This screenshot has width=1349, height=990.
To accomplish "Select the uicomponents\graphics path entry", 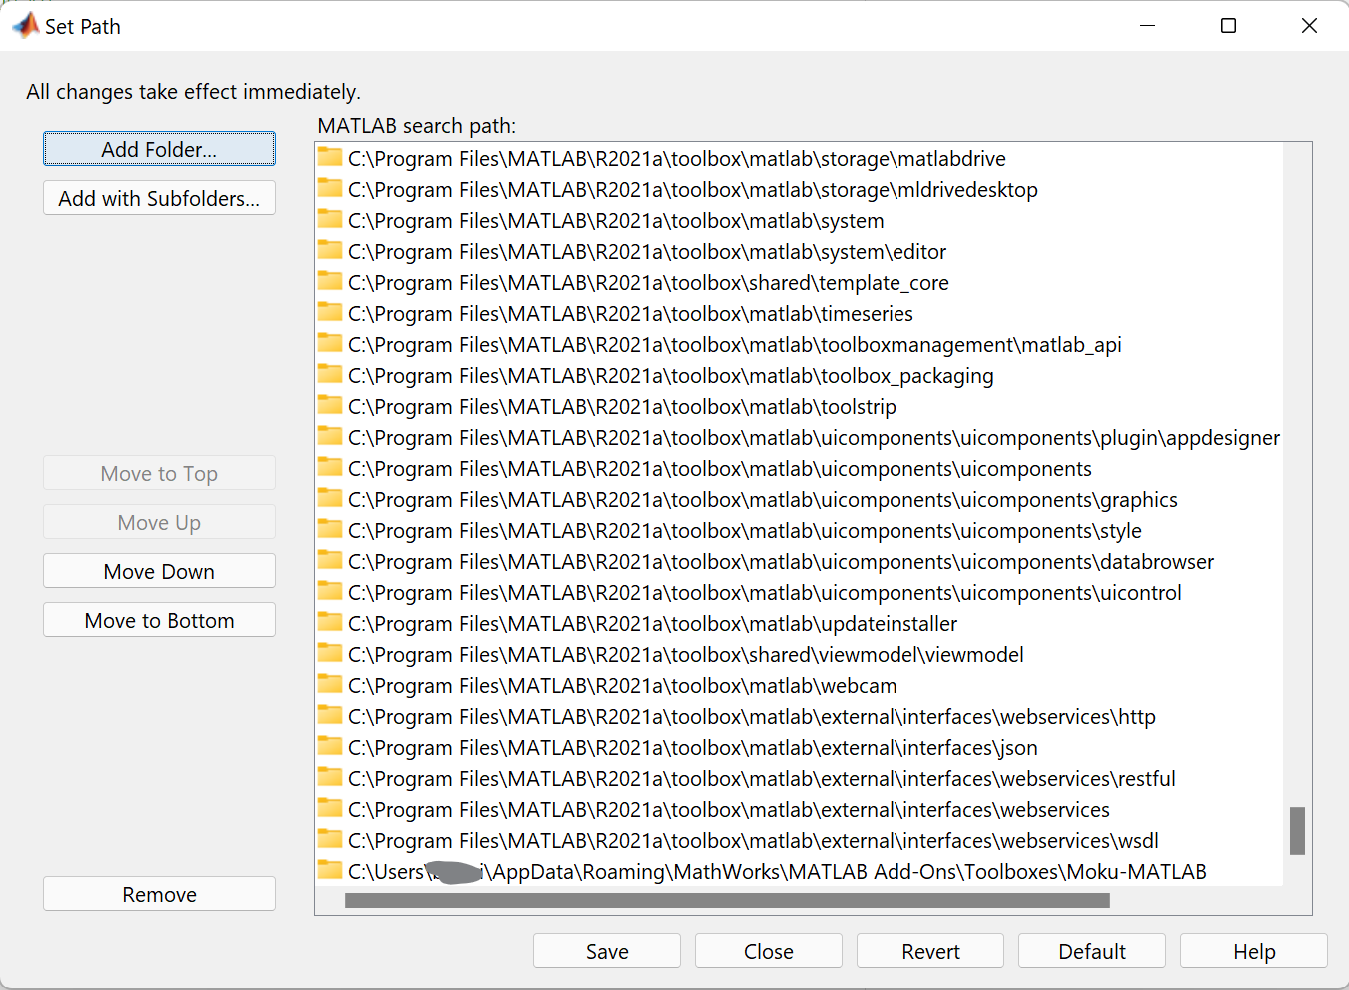I will (x=763, y=500).
